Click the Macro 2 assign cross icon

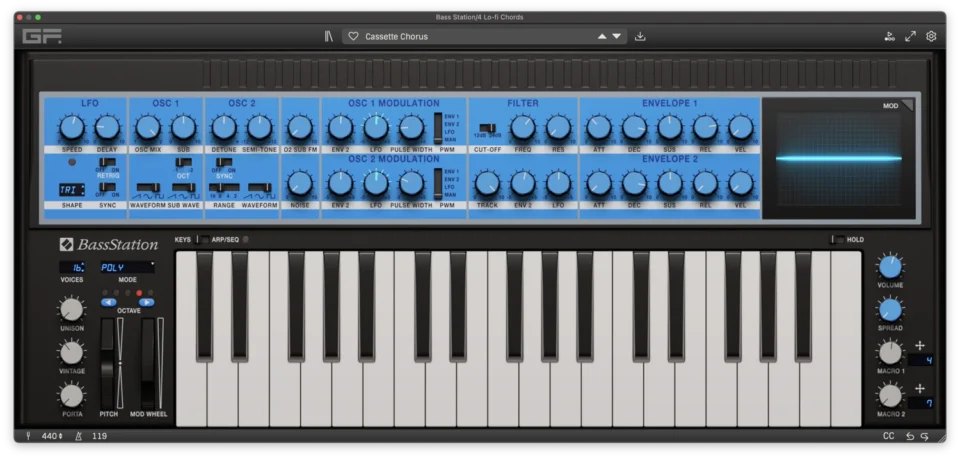coord(920,389)
